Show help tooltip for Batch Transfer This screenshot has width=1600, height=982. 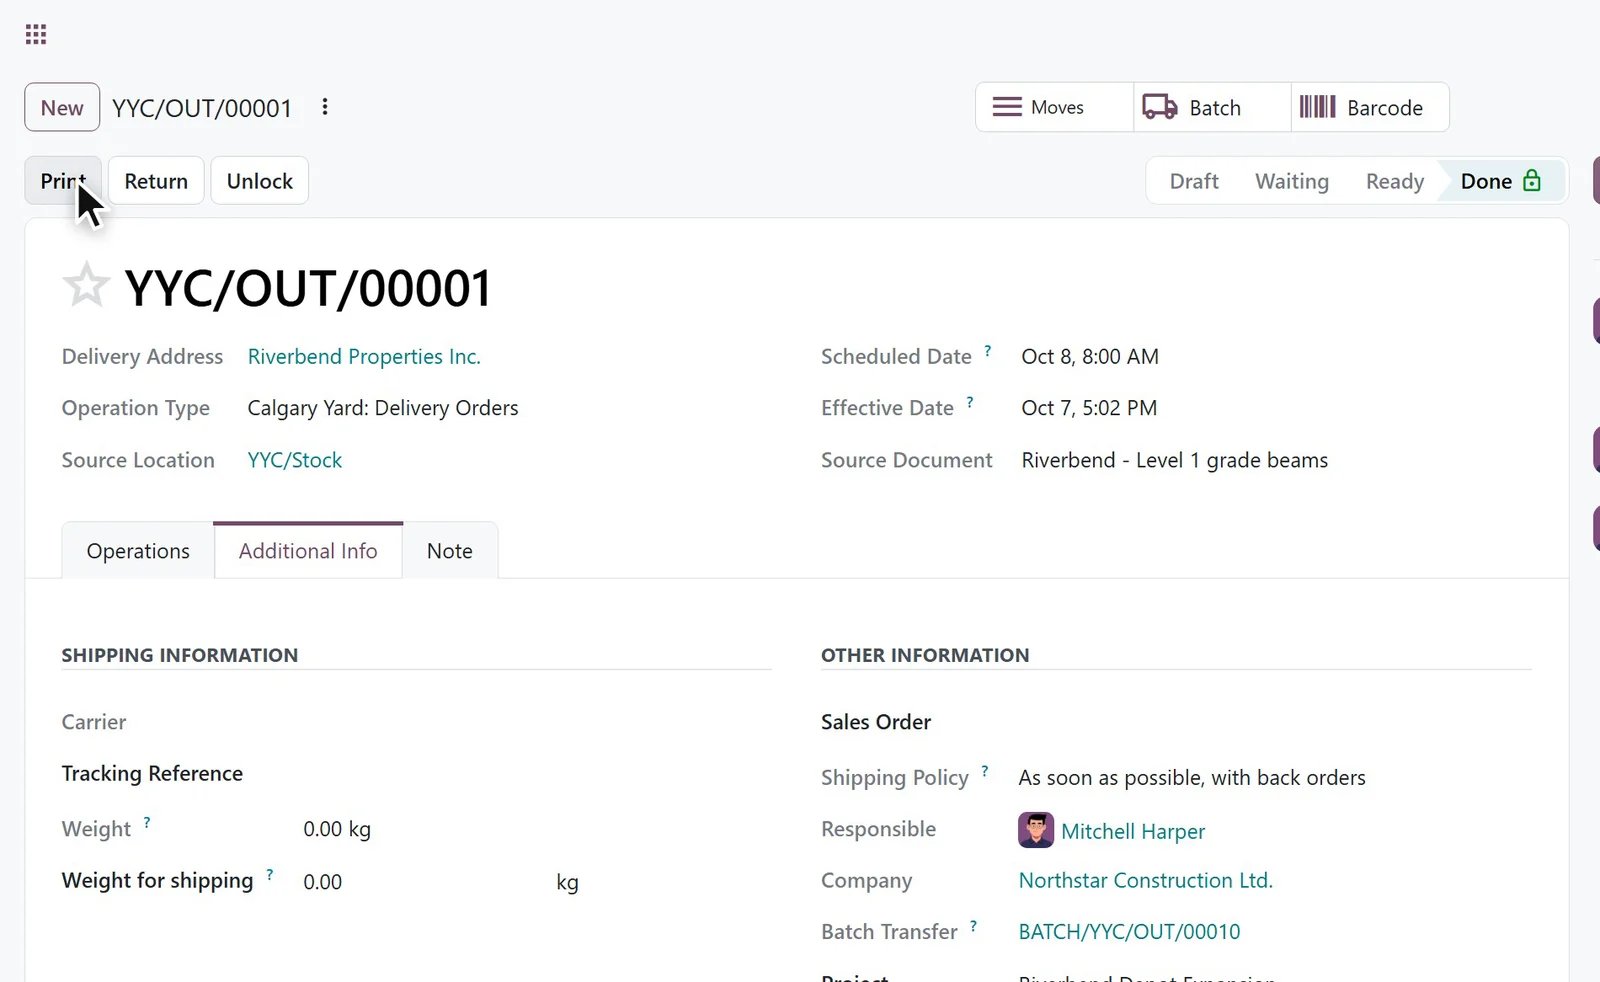pyautogui.click(x=973, y=926)
